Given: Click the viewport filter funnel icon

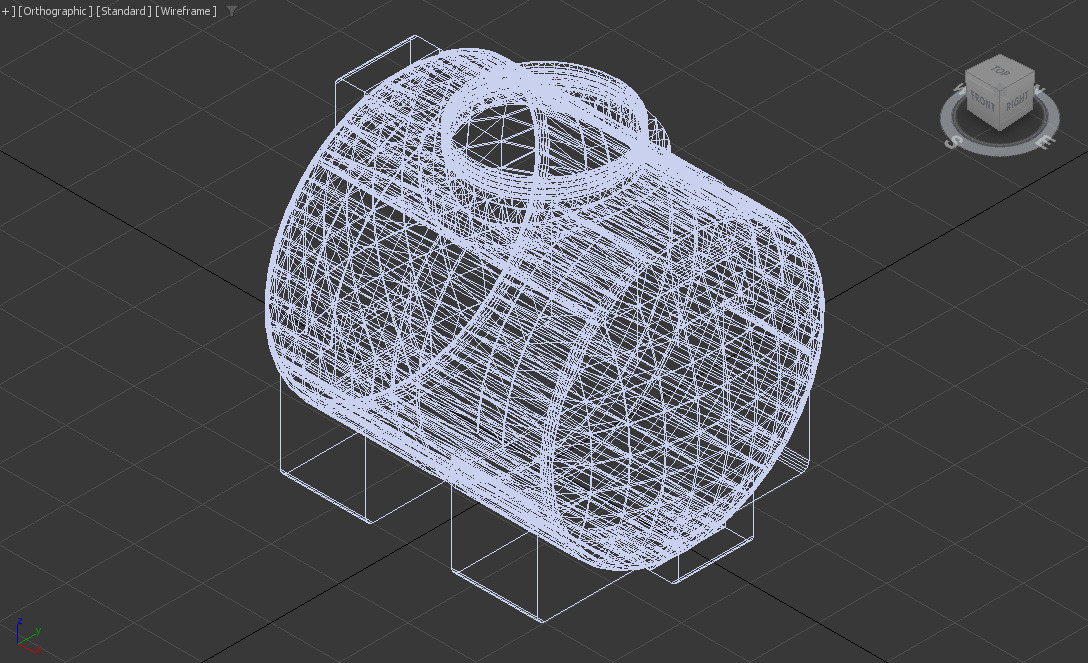Looking at the screenshot, I should point(232,11).
